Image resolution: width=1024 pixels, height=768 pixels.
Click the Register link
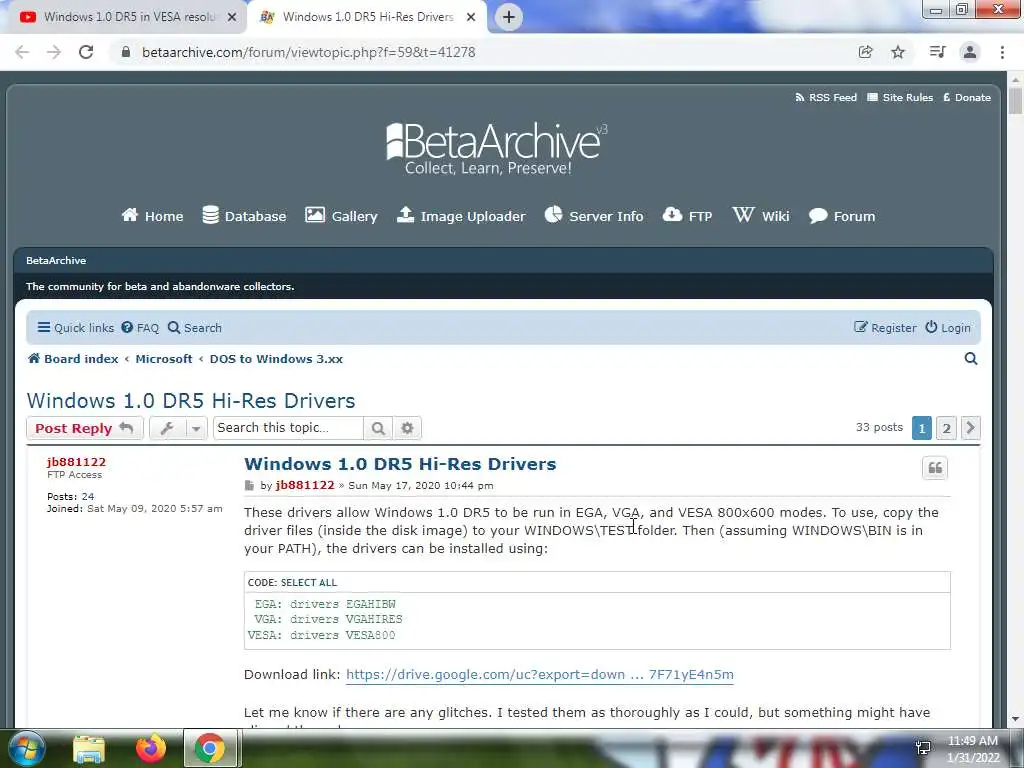point(885,328)
